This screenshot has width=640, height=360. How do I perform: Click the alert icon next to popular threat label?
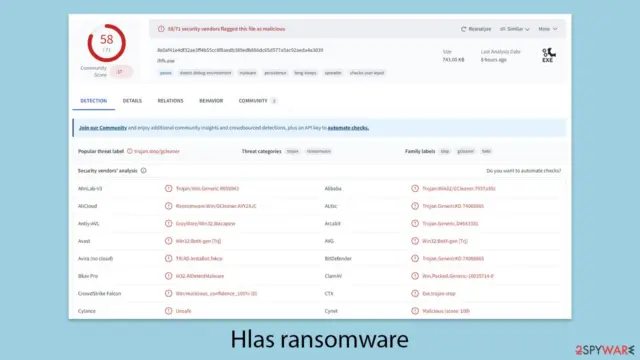[x=130, y=151]
